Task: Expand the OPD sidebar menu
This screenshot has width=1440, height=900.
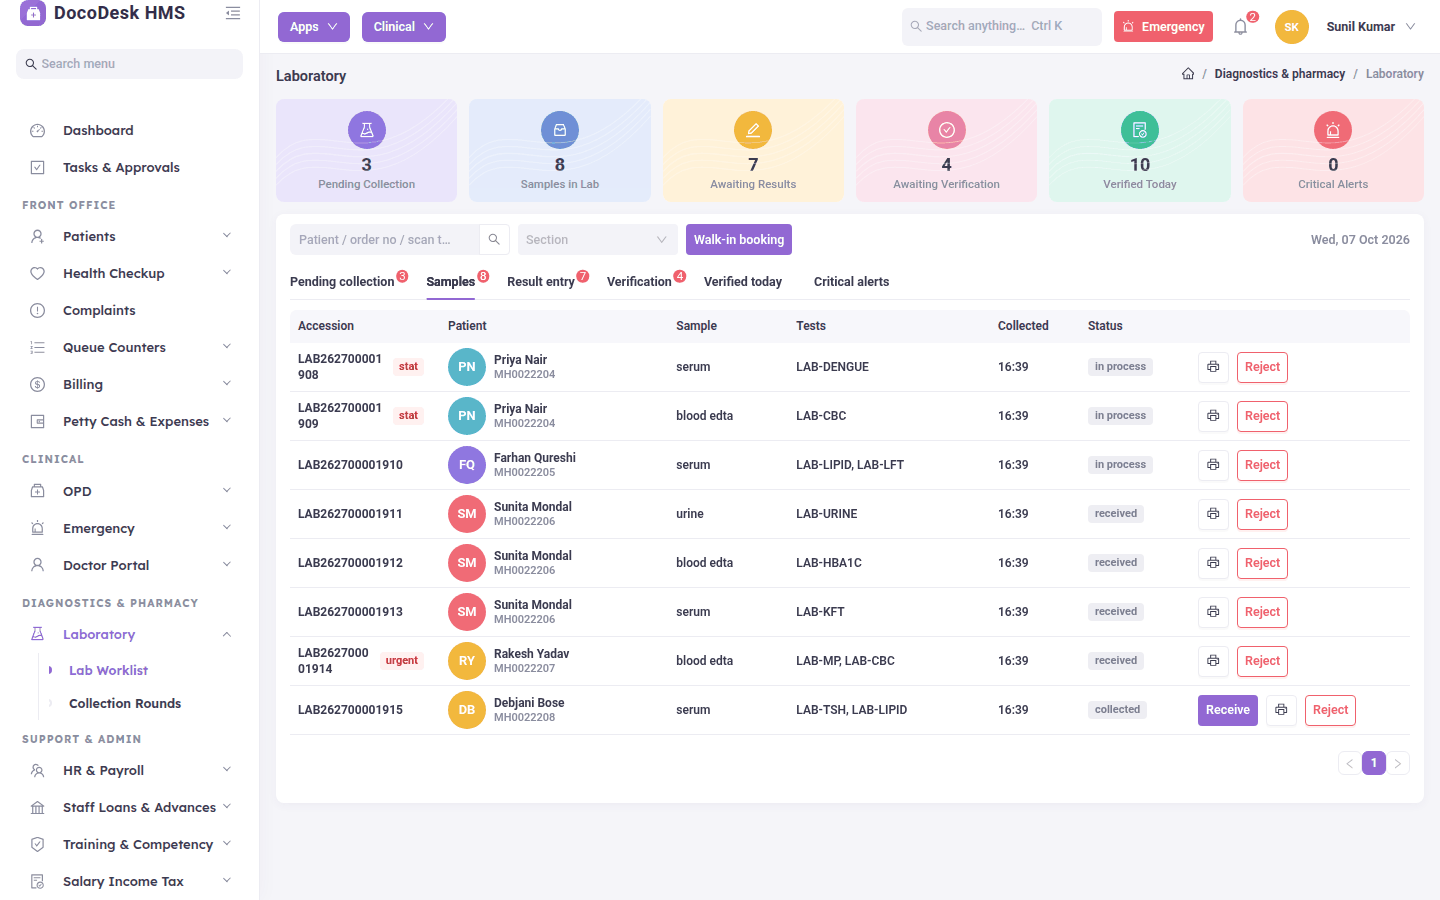Action: coord(130,492)
